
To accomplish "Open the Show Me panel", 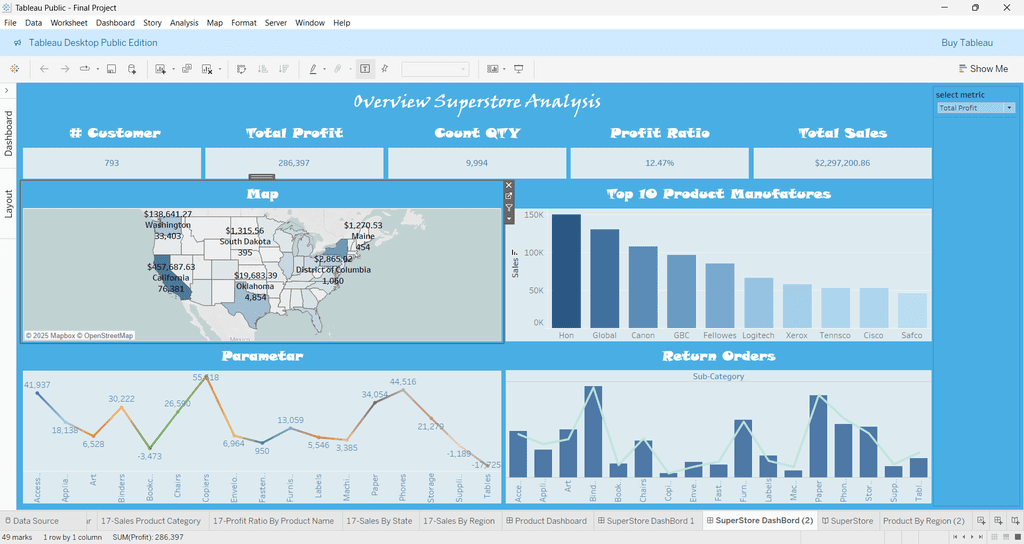I will point(983,69).
